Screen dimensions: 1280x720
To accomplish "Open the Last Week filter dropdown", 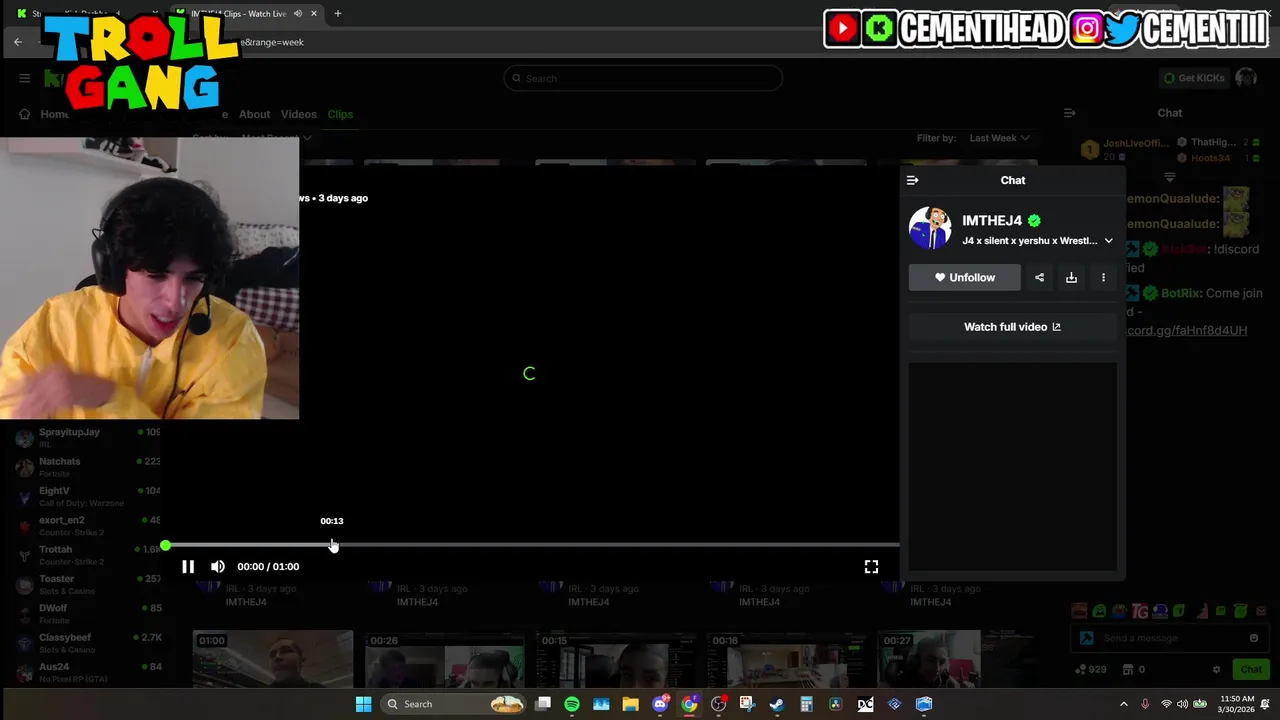I will pyautogui.click(x=998, y=138).
